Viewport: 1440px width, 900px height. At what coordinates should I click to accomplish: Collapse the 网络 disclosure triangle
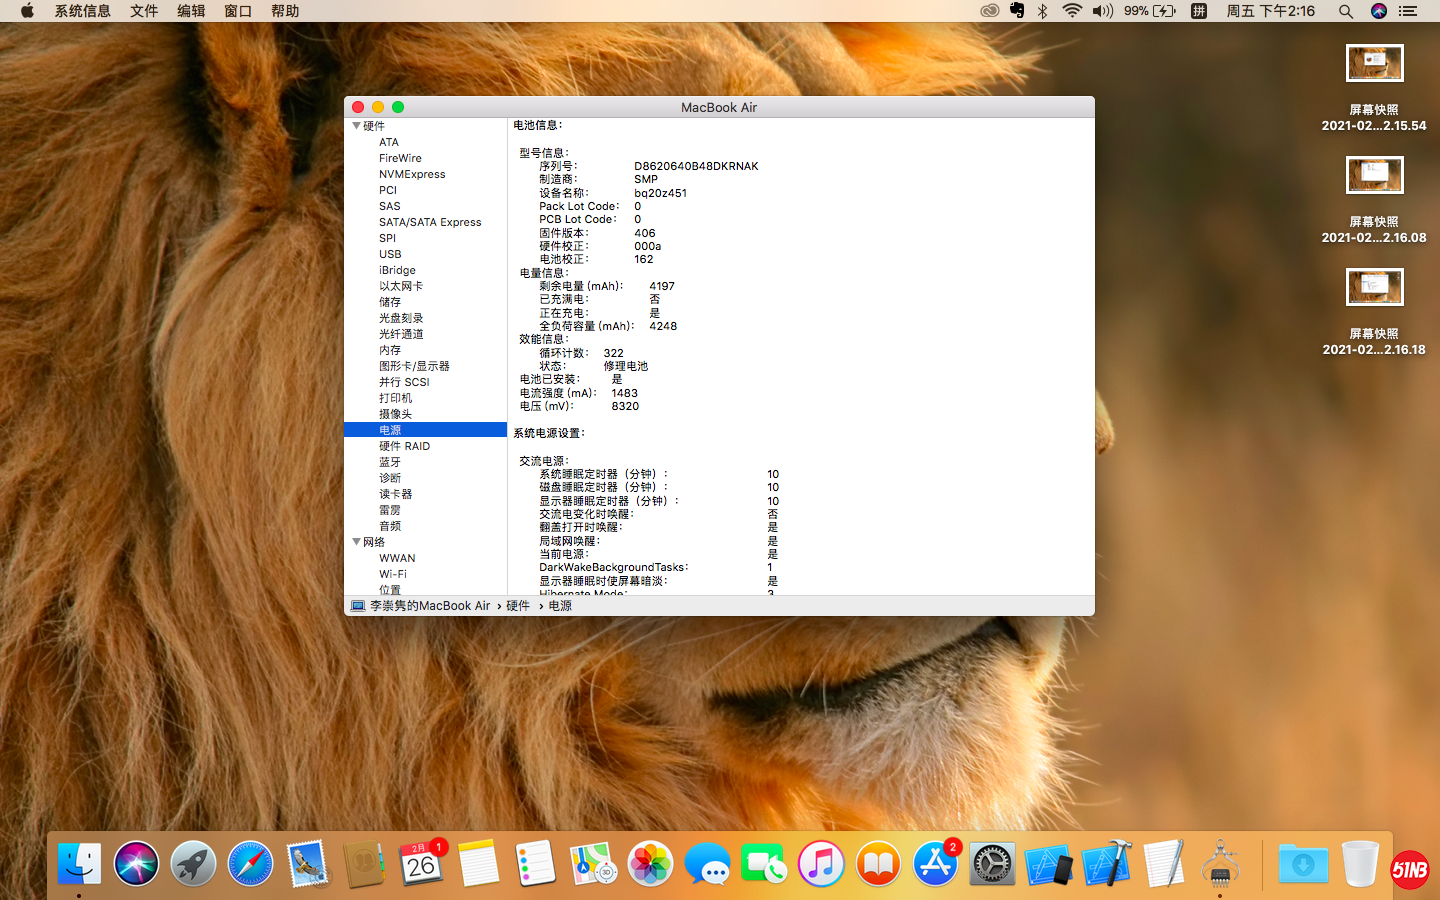356,542
